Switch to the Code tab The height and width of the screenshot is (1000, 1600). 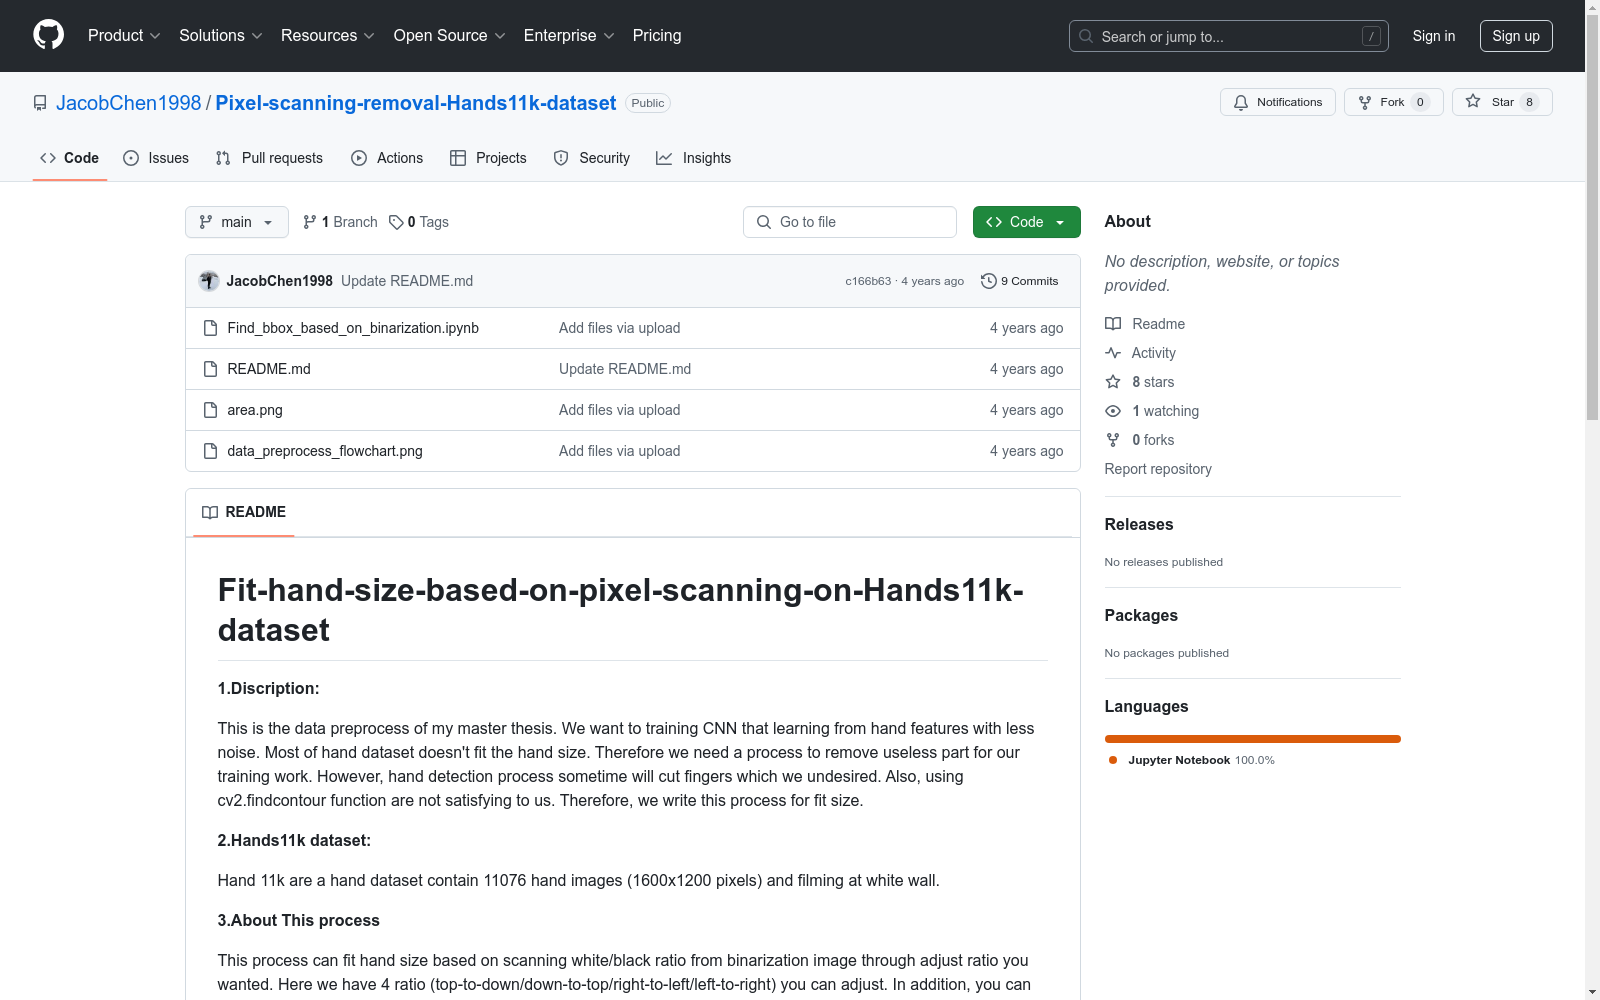[x=70, y=158]
